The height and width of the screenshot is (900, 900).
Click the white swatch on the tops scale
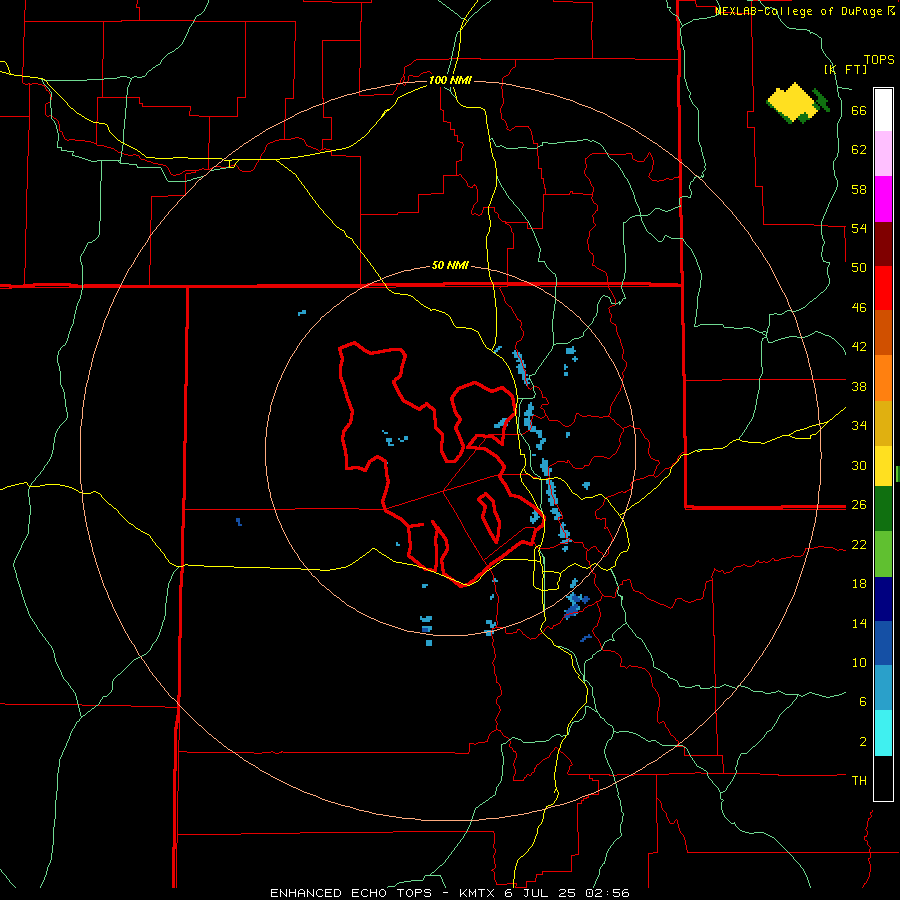(x=883, y=110)
